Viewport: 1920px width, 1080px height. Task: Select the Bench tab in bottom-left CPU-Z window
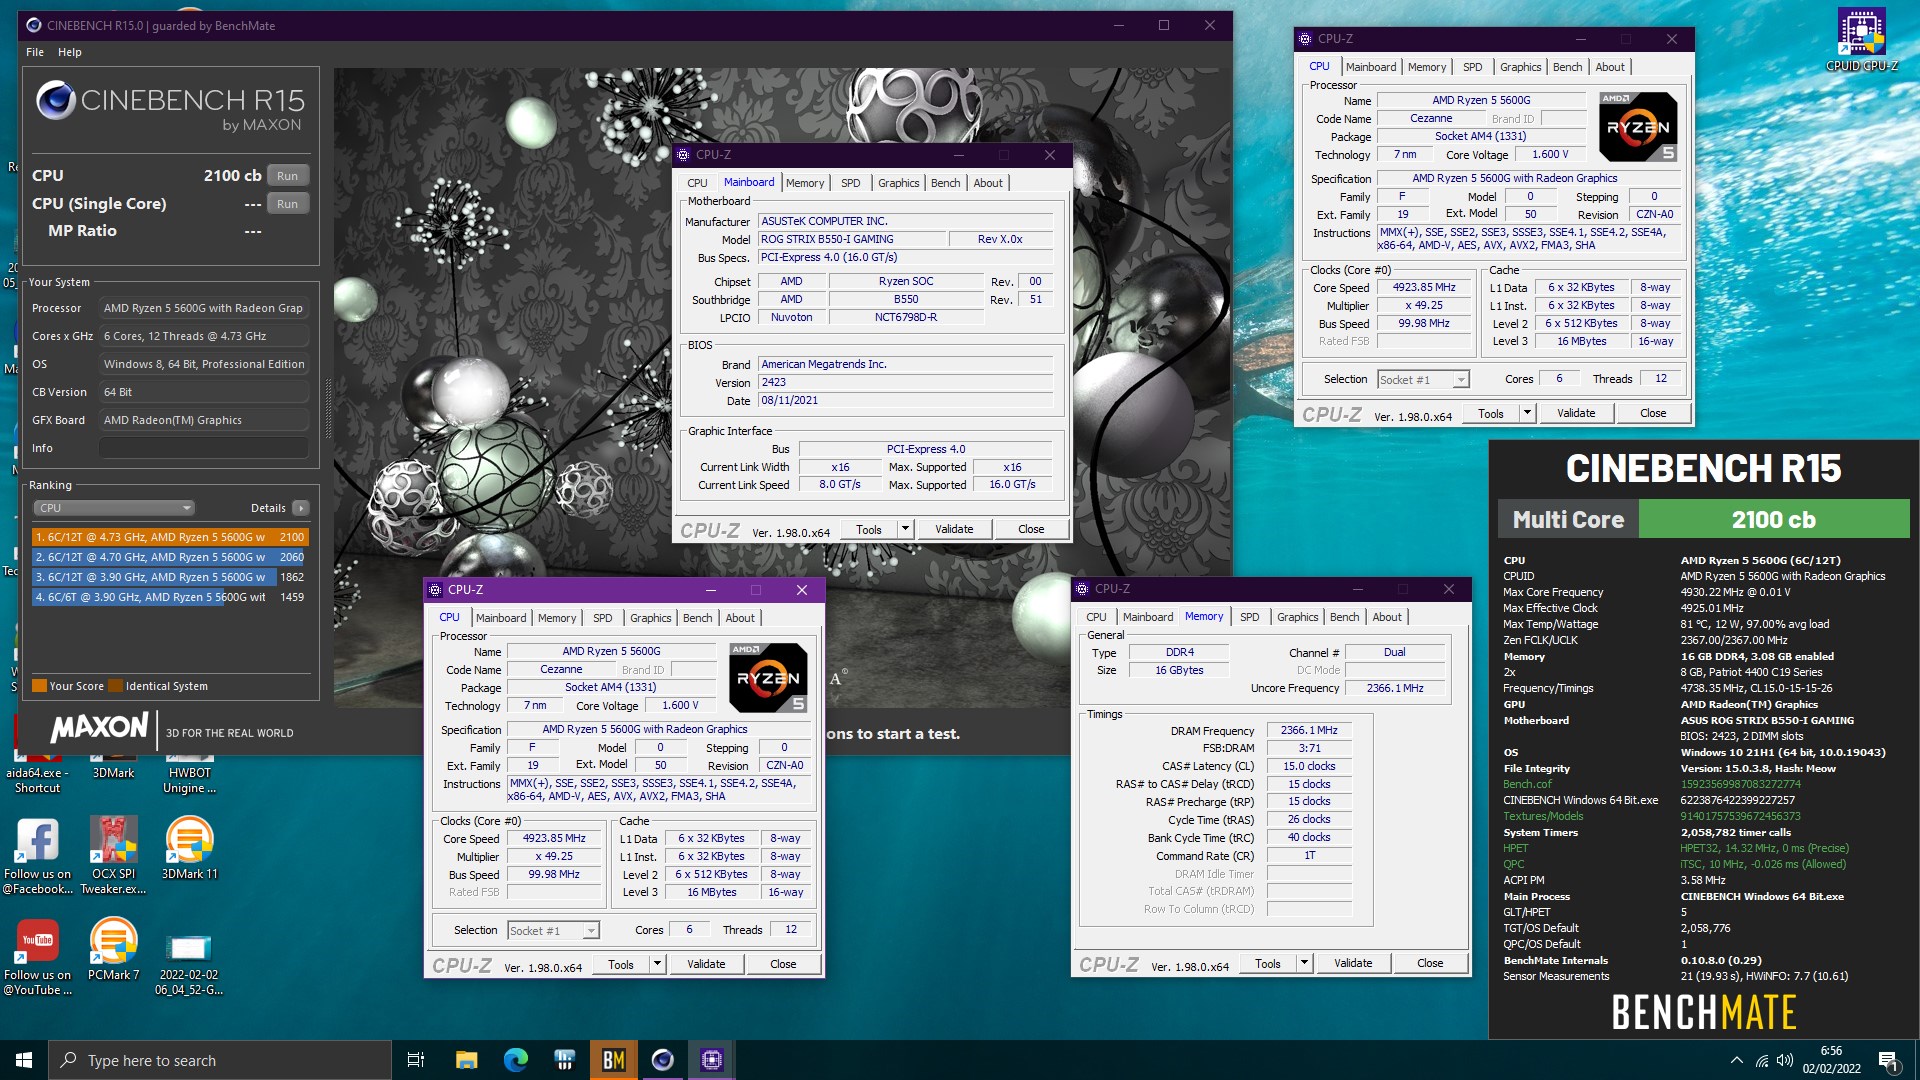pyautogui.click(x=697, y=618)
